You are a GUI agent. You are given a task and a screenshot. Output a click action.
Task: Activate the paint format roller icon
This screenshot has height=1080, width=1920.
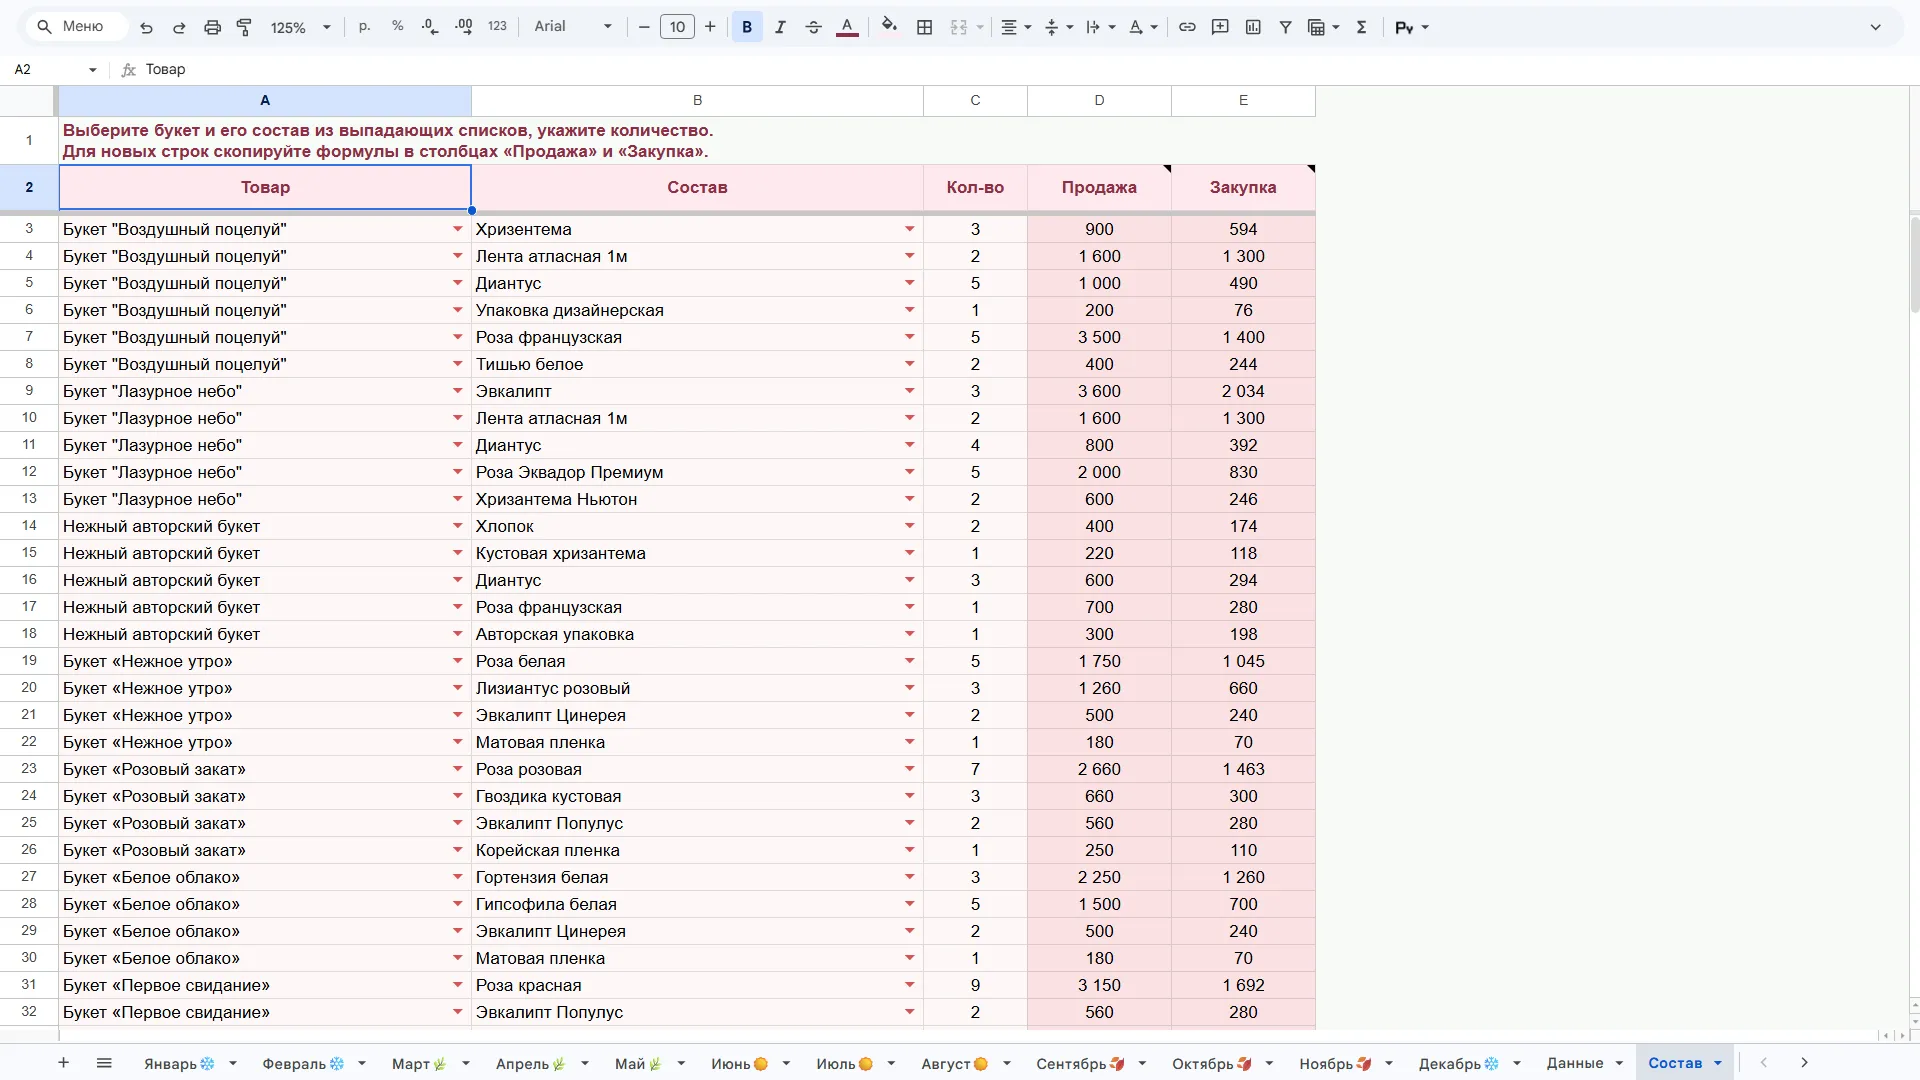pos(244,27)
